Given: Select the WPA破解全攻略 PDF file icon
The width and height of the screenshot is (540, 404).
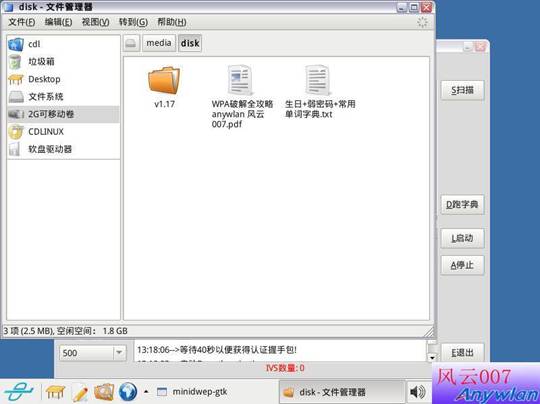Looking at the screenshot, I should (239, 80).
